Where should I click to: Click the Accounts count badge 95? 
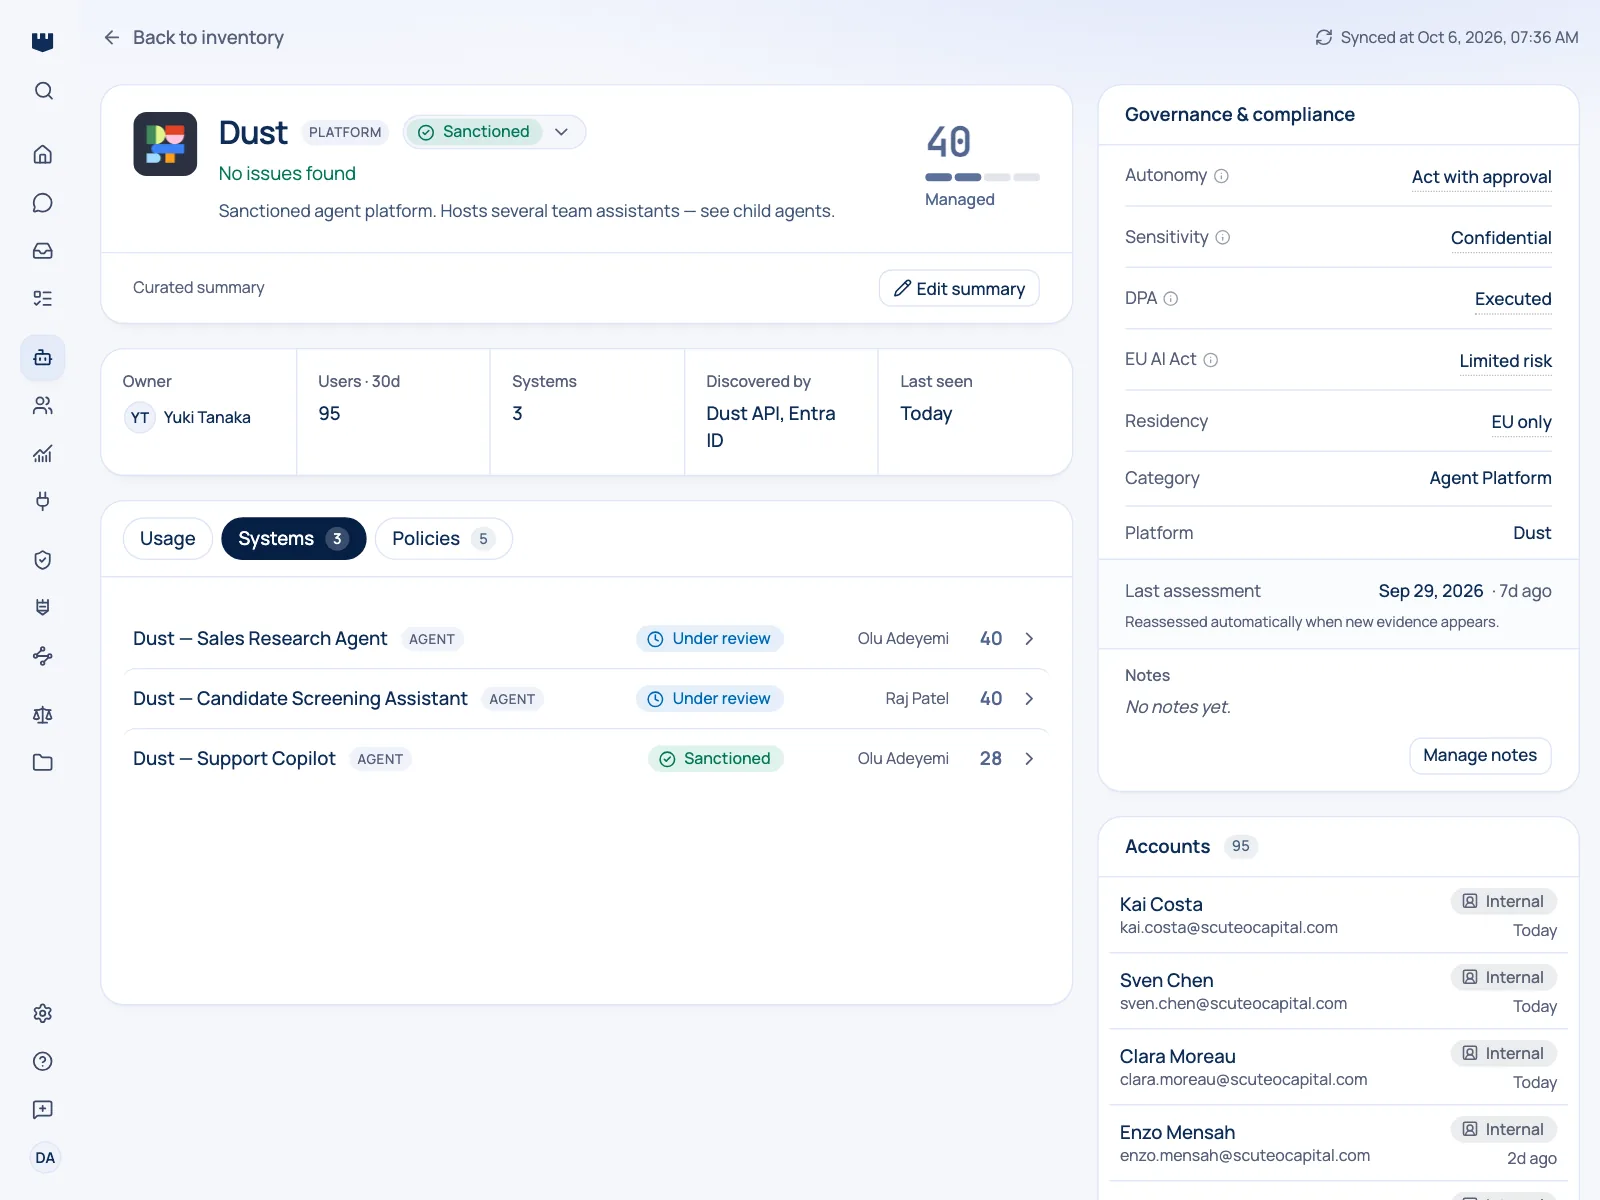tap(1241, 846)
